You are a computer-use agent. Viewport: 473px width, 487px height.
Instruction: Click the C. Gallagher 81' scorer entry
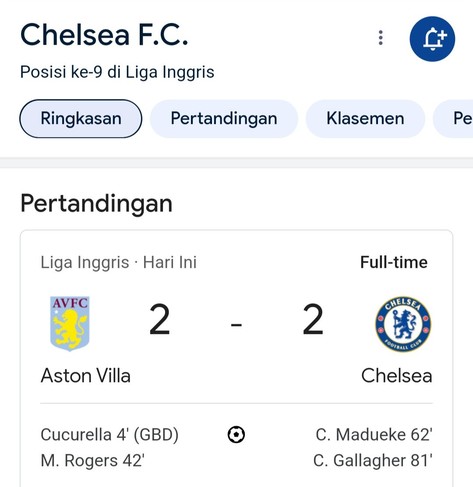[x=373, y=461]
